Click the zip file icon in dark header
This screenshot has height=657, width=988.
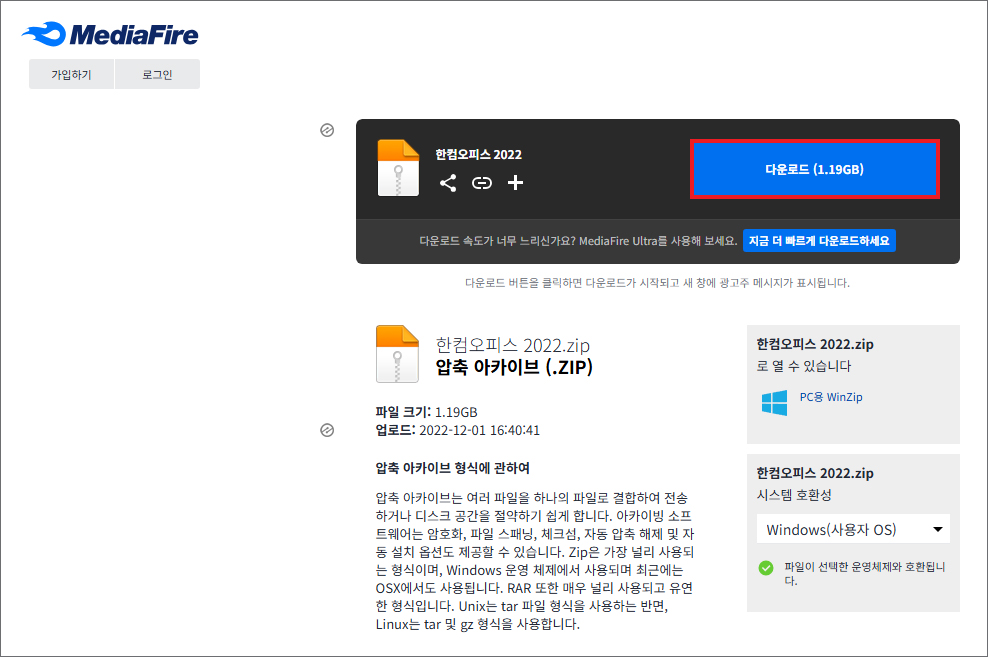tap(398, 168)
